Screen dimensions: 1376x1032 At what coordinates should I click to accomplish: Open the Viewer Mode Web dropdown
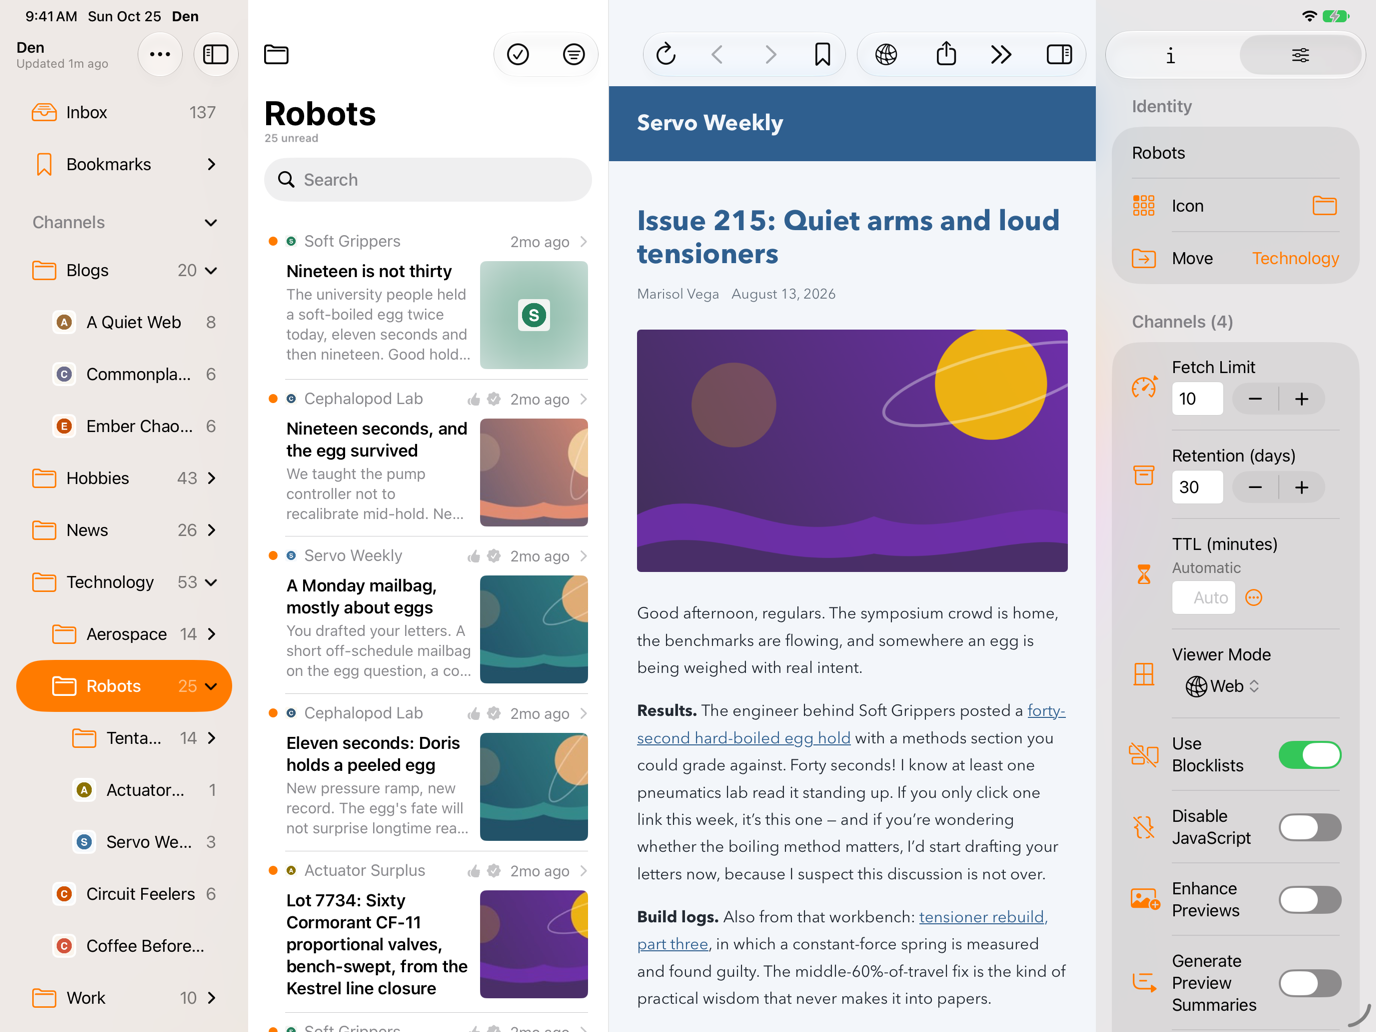pos(1222,686)
